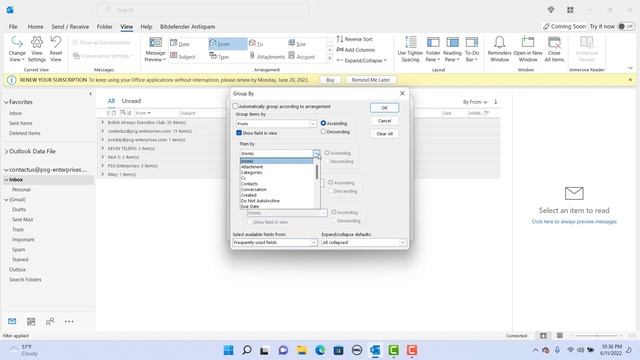Open the To-Do Bar options
640x360 pixels.
(472, 49)
